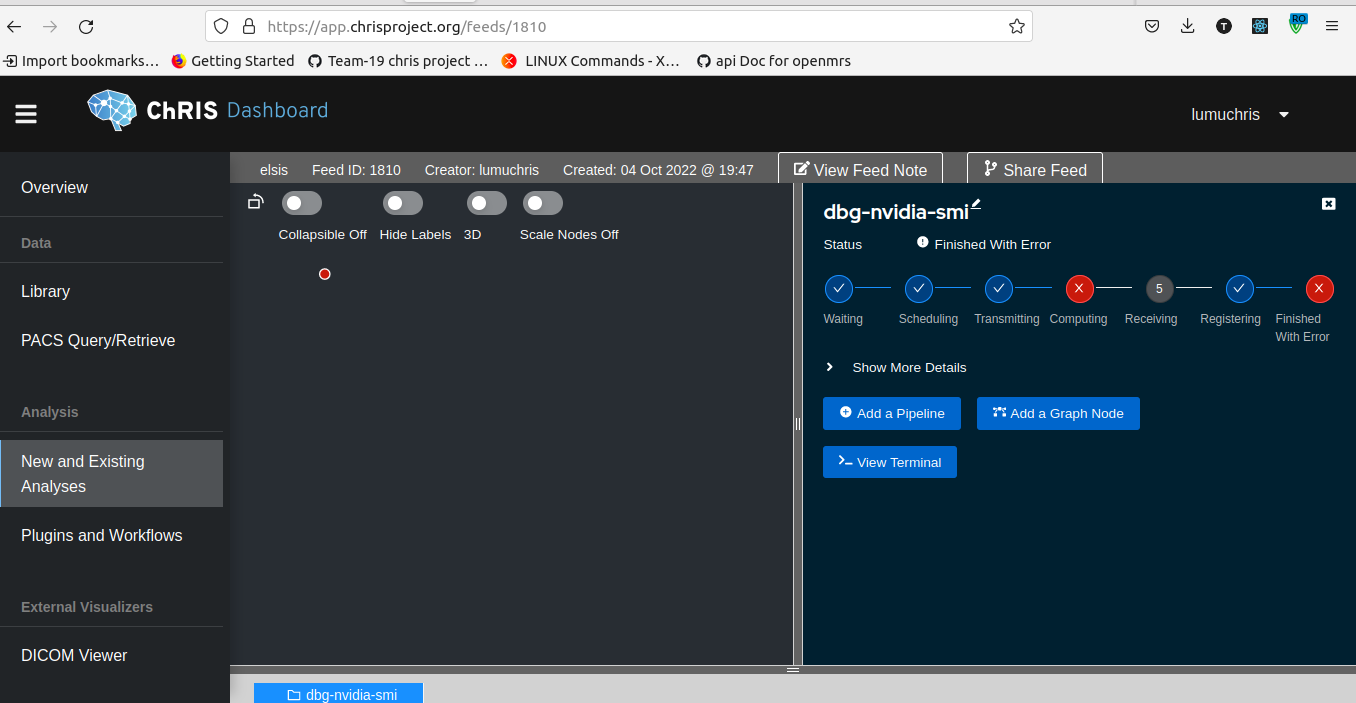1356x703 pixels.
Task: Click the rotate orientation icon above the graph
Action: (x=255, y=201)
